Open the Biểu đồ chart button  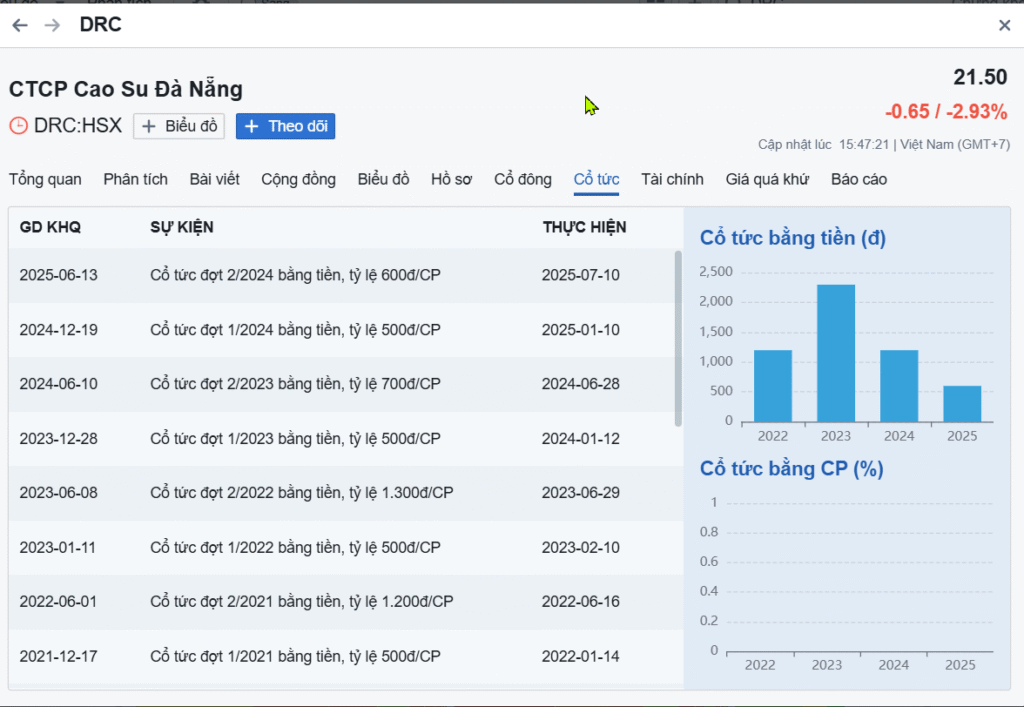pos(179,126)
